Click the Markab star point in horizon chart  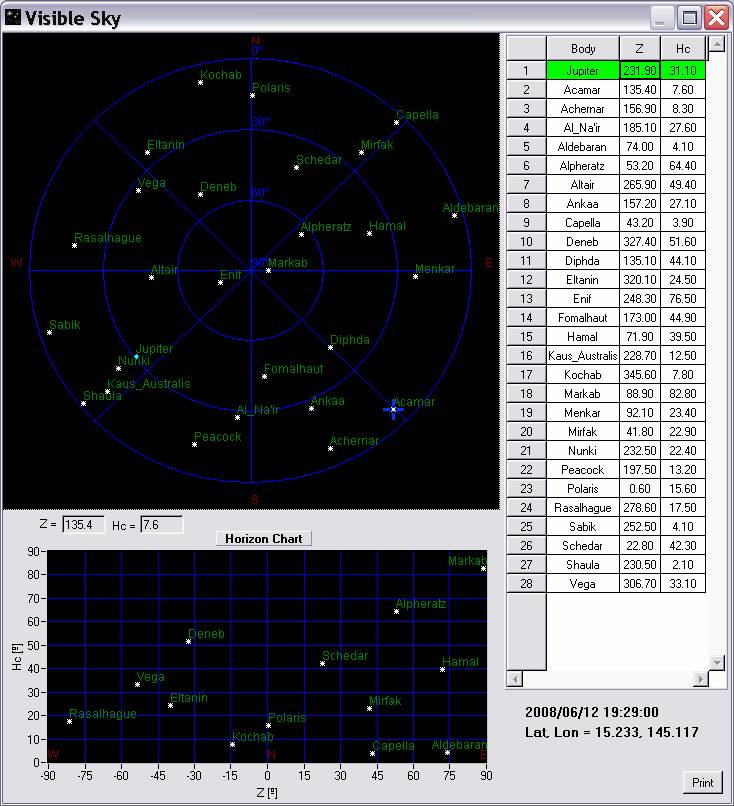click(x=483, y=568)
